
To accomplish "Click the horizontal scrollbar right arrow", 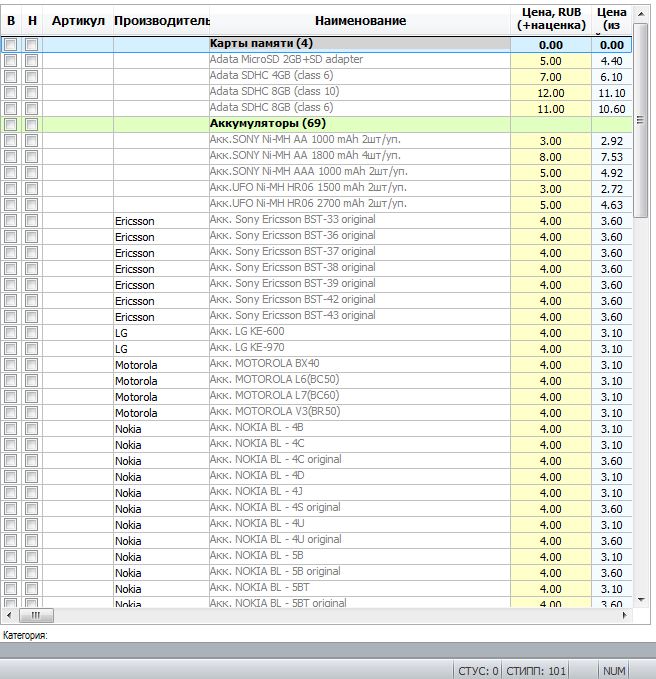I will (624, 615).
